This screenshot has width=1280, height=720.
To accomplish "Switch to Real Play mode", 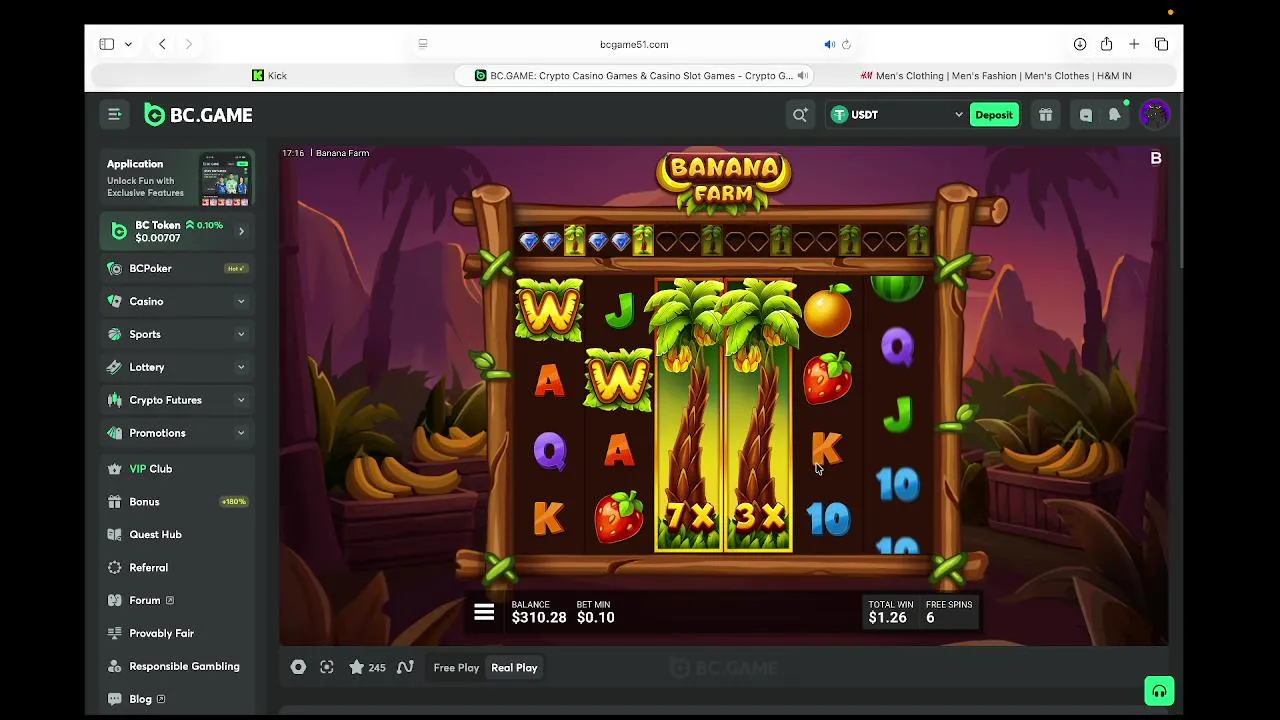I will (514, 667).
